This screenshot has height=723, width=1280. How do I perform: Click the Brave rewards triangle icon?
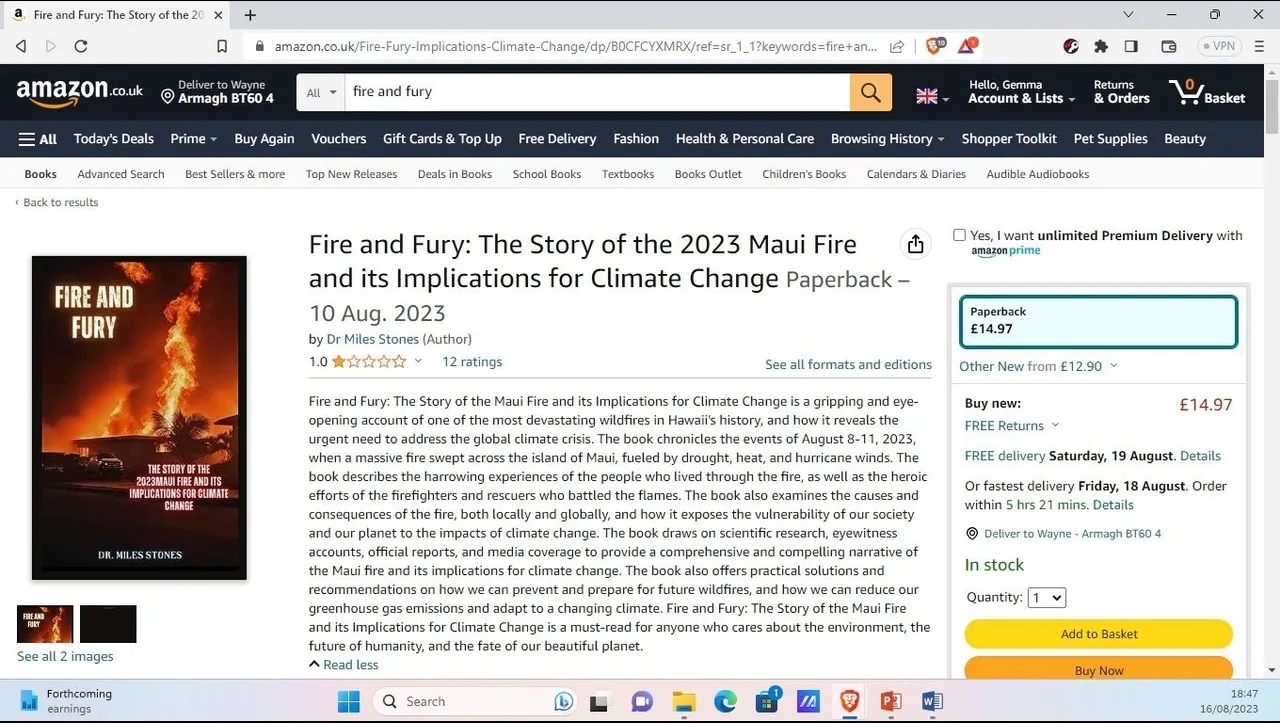point(967,46)
